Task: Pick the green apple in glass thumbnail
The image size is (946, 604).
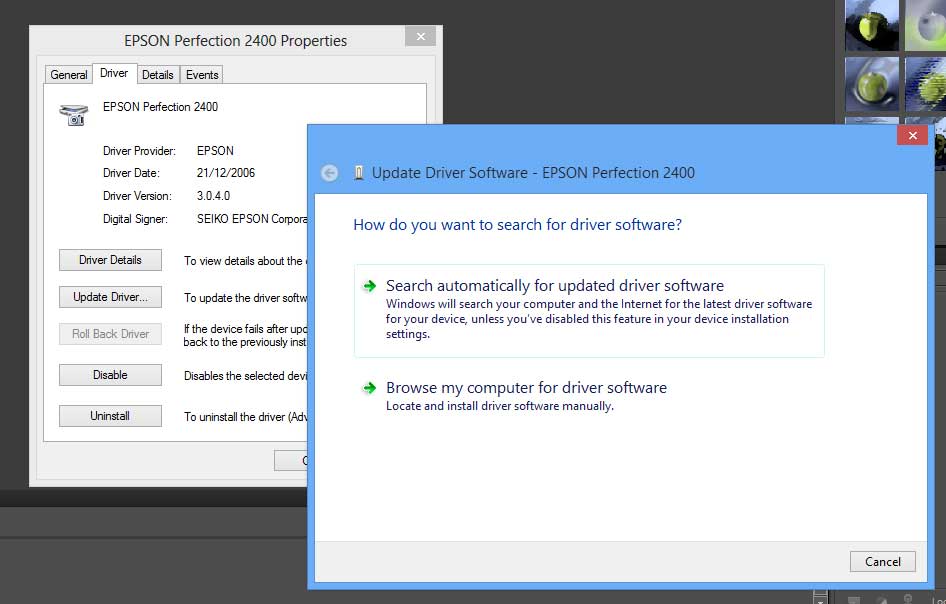Action: click(x=871, y=84)
